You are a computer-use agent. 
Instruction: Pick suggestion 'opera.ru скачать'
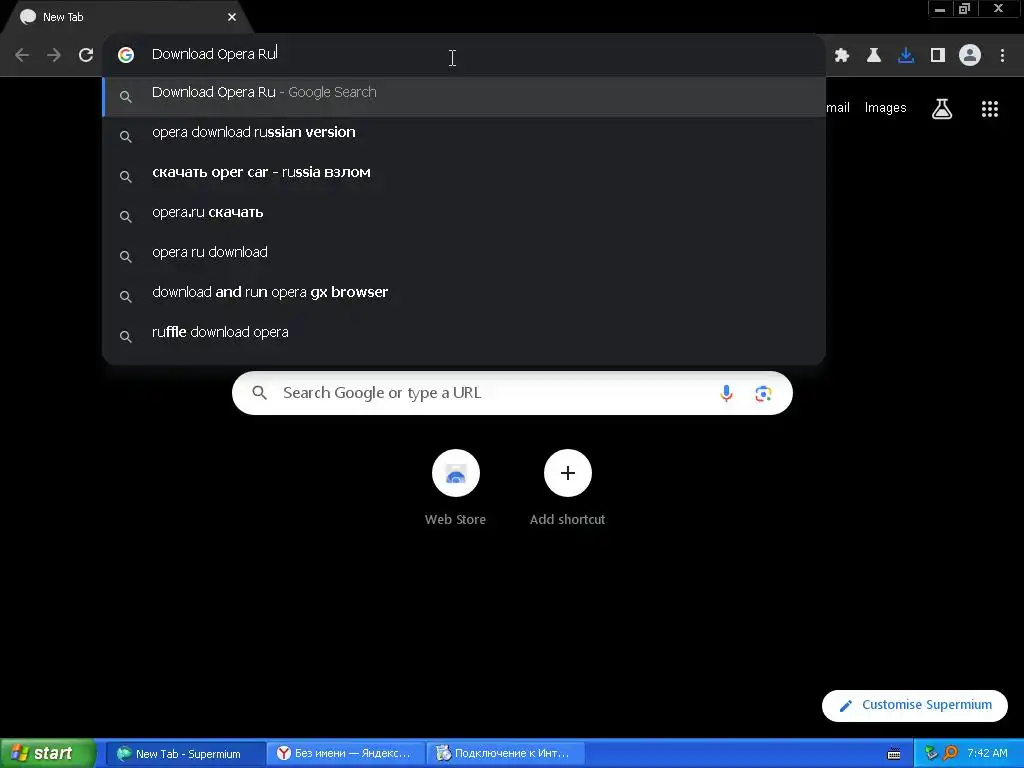tap(464, 212)
